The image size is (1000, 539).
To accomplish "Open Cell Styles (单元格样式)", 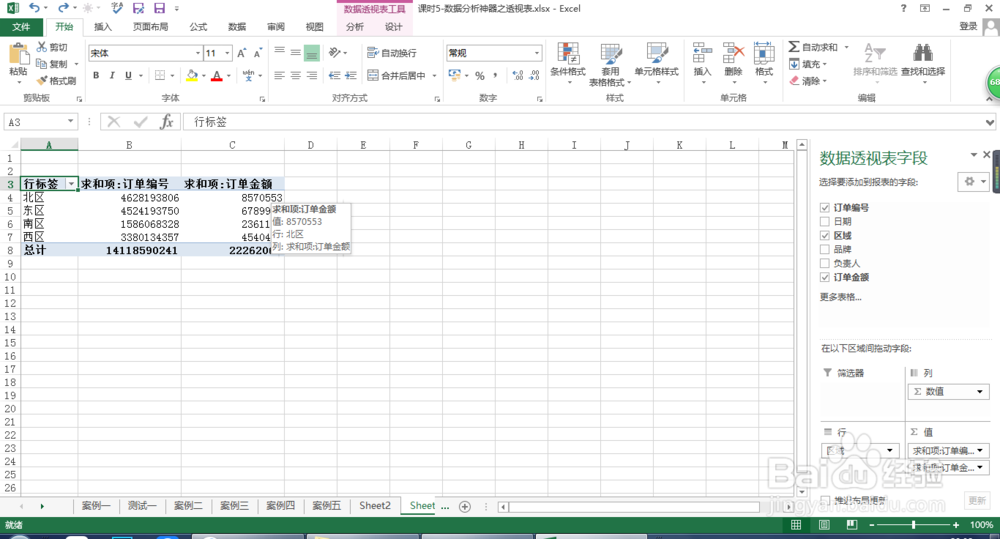I will click(x=656, y=63).
